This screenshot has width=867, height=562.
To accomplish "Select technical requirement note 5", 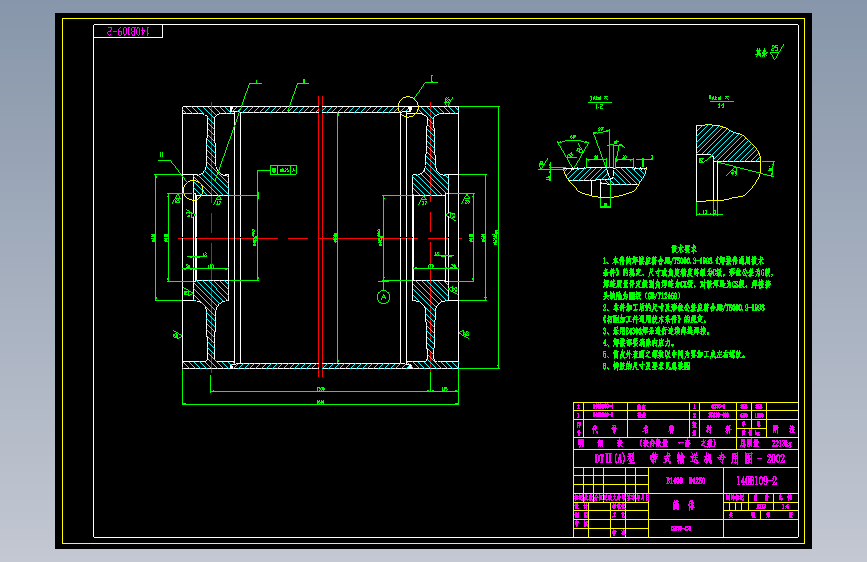I will [x=675, y=355].
